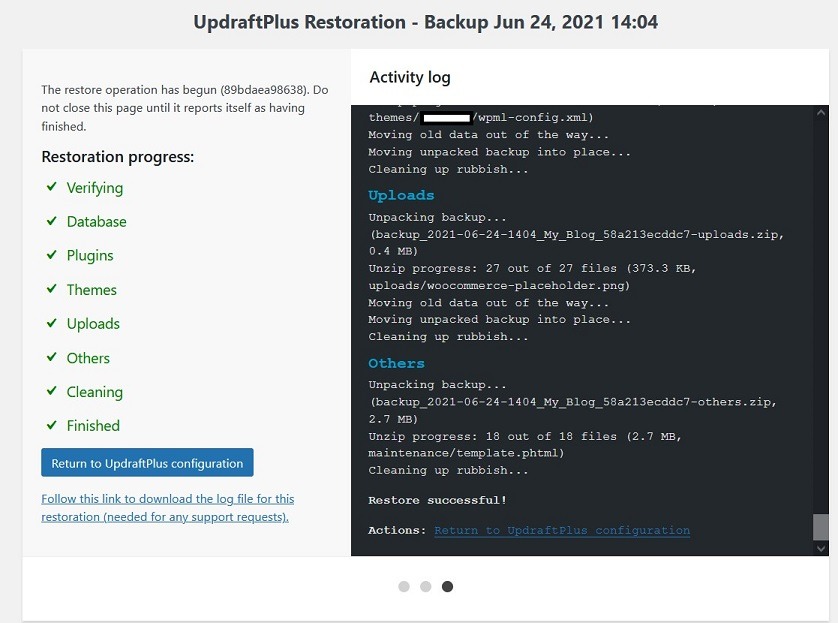The image size is (838, 623).
Task: Select the third active slide dot
Action: [x=447, y=587]
